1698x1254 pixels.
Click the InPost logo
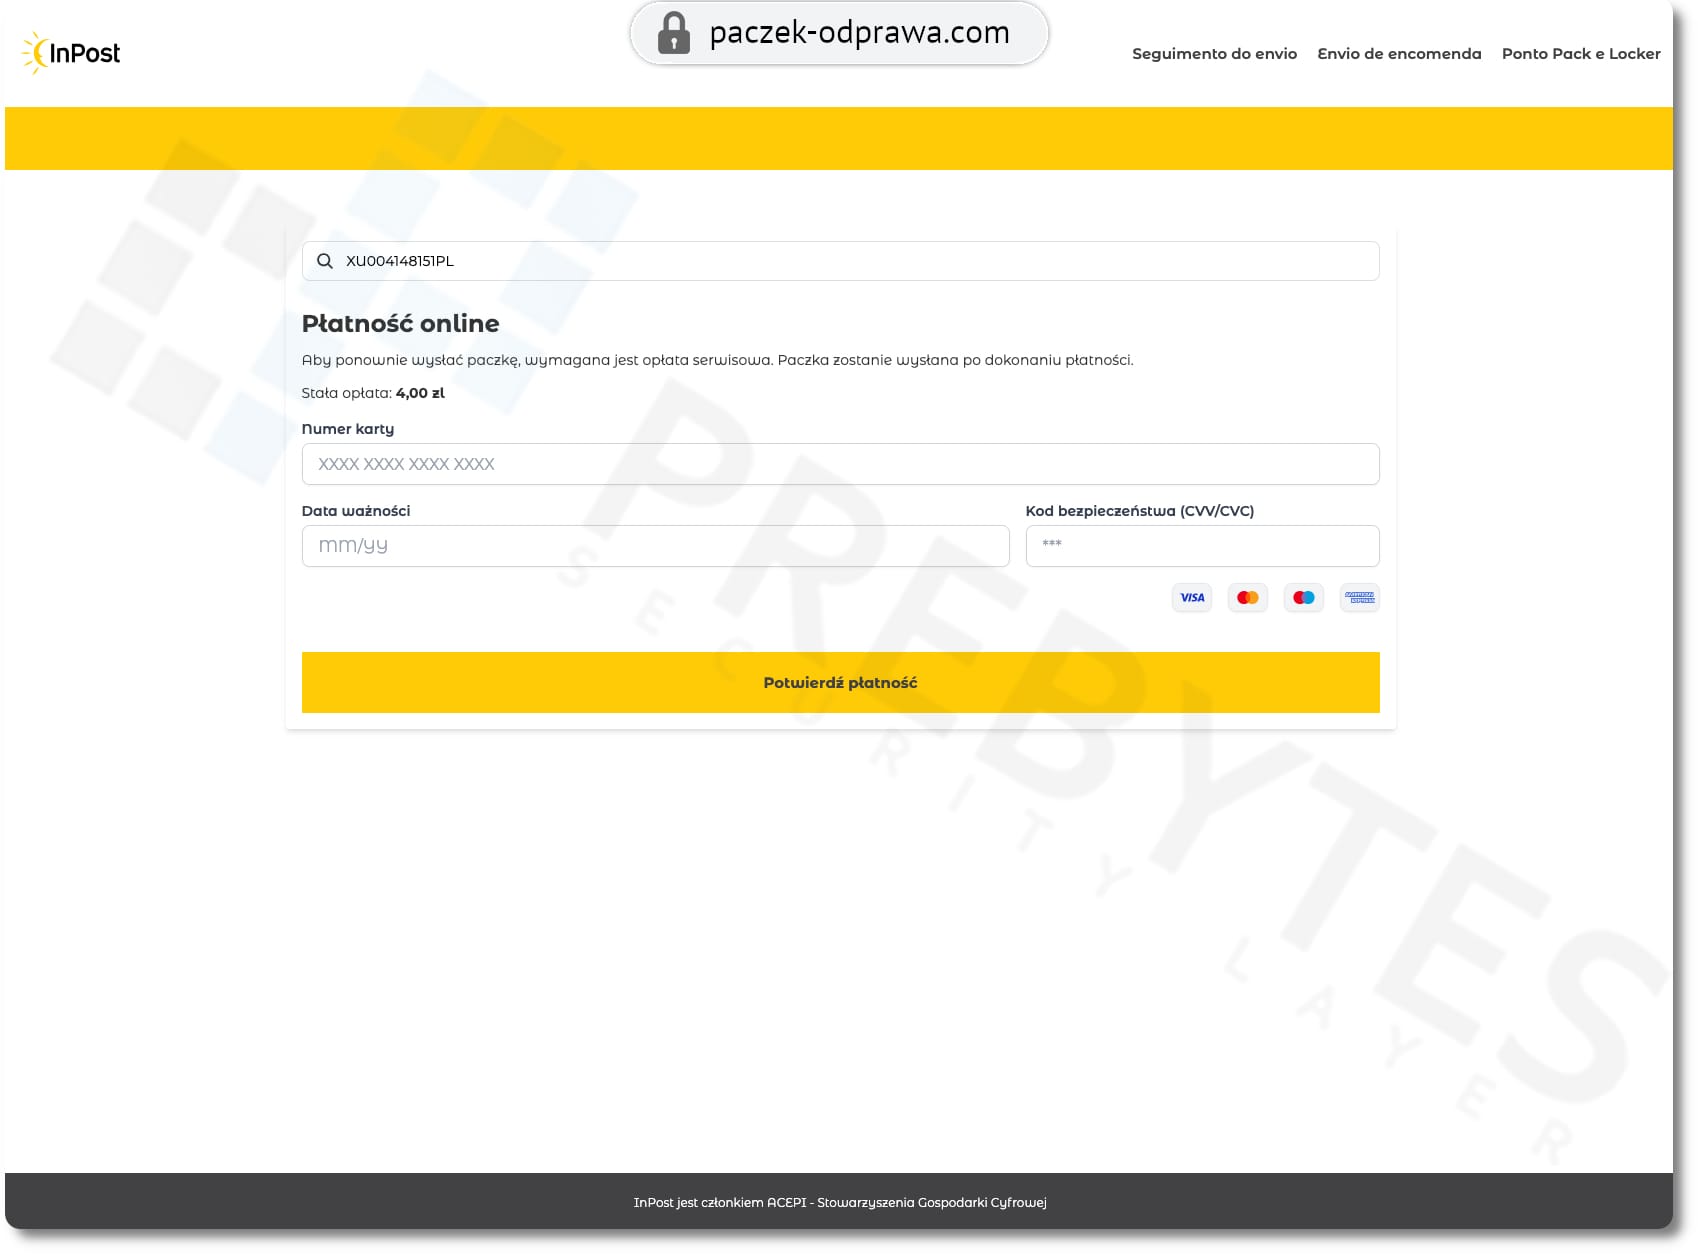tap(71, 53)
